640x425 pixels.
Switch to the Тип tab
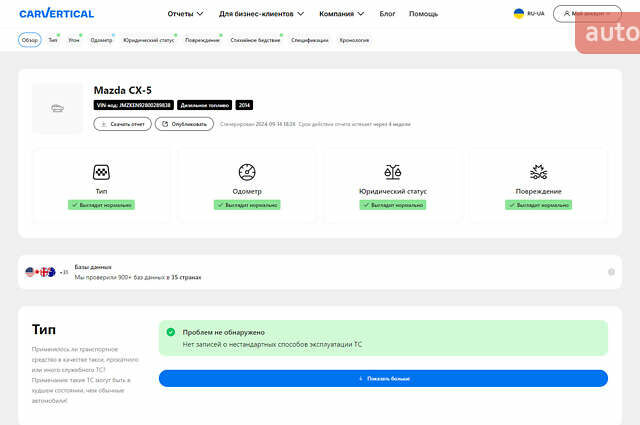[53, 40]
